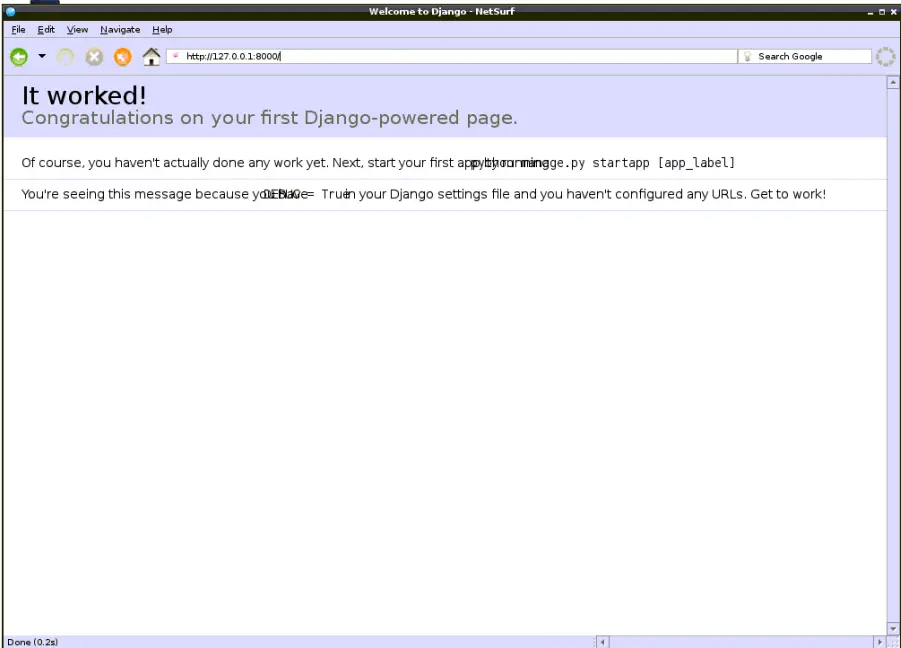The height and width of the screenshot is (648, 901).
Task: Minimize the NetSurf window
Action: [871, 11]
